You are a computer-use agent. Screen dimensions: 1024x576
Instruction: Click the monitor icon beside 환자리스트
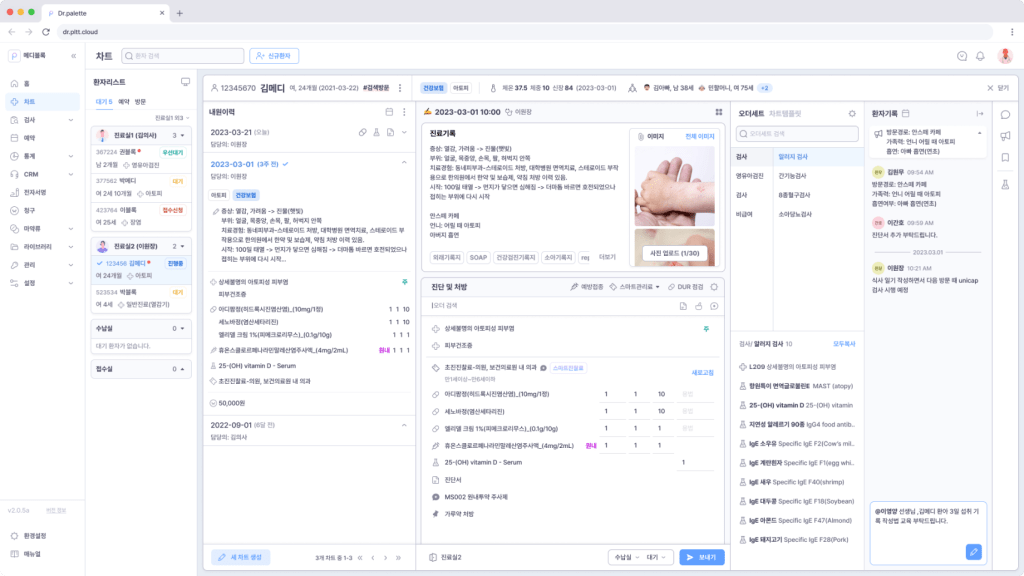click(185, 82)
